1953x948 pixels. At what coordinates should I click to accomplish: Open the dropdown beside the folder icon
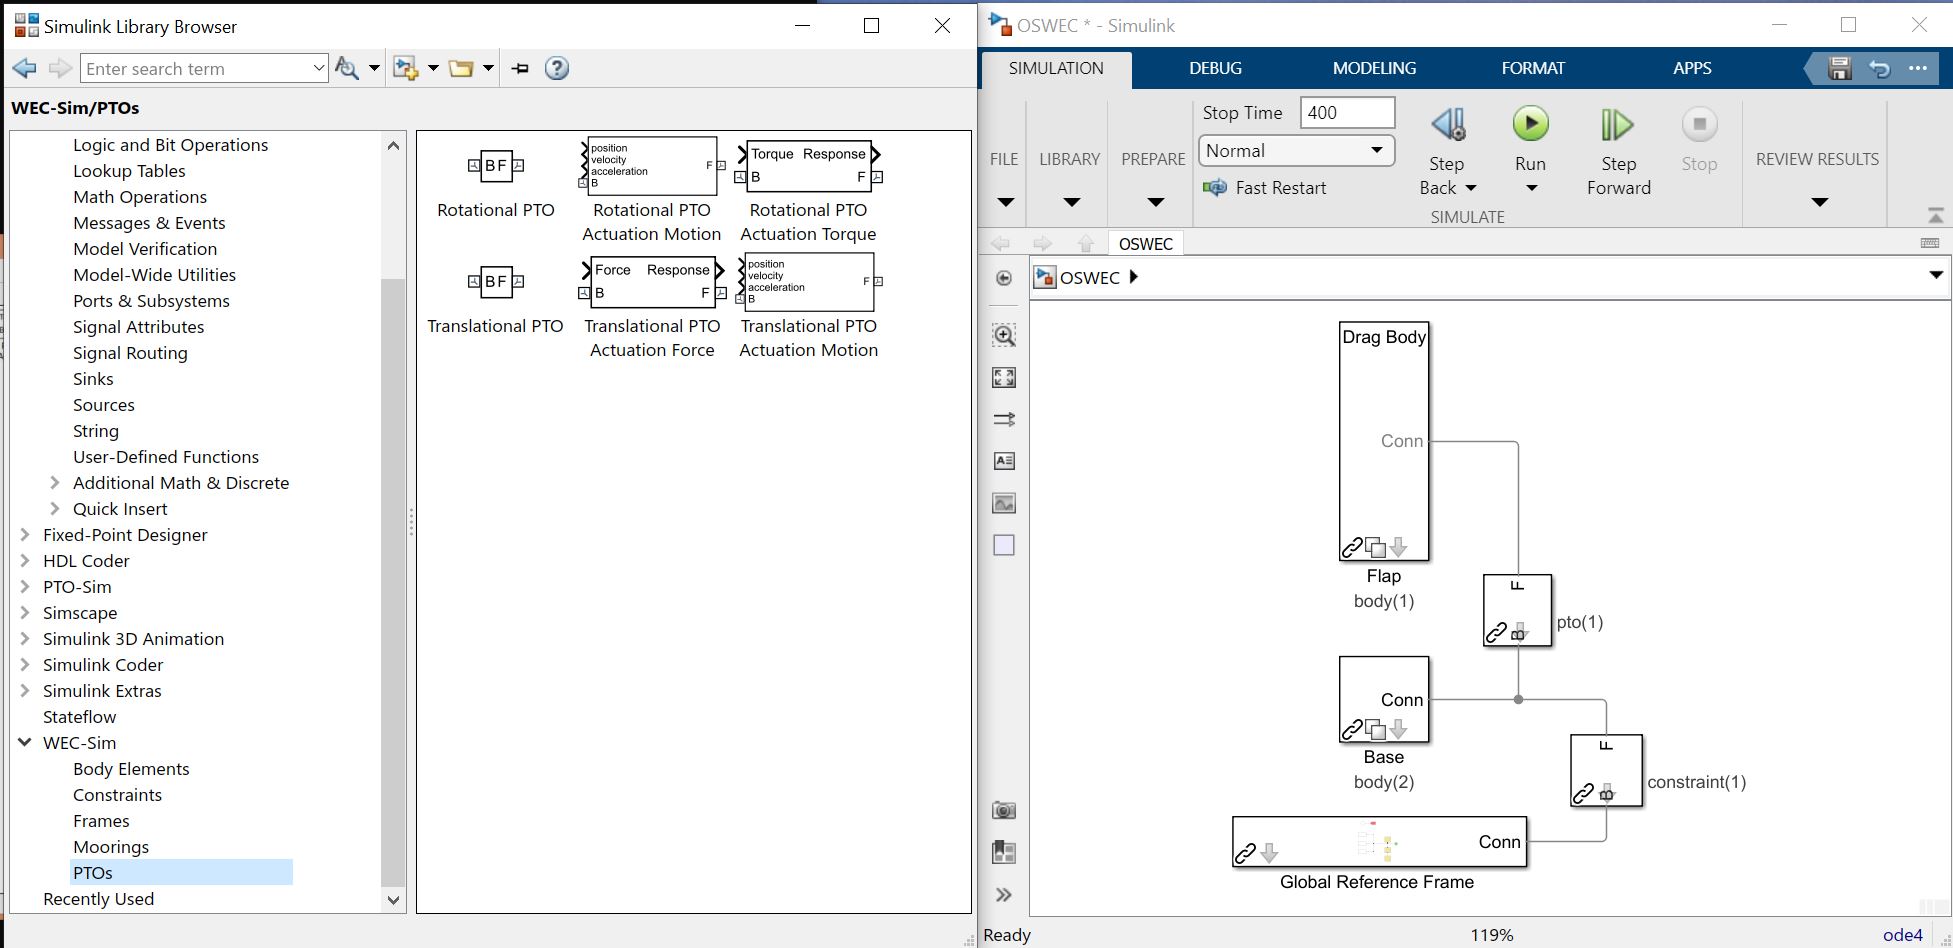[x=488, y=68]
